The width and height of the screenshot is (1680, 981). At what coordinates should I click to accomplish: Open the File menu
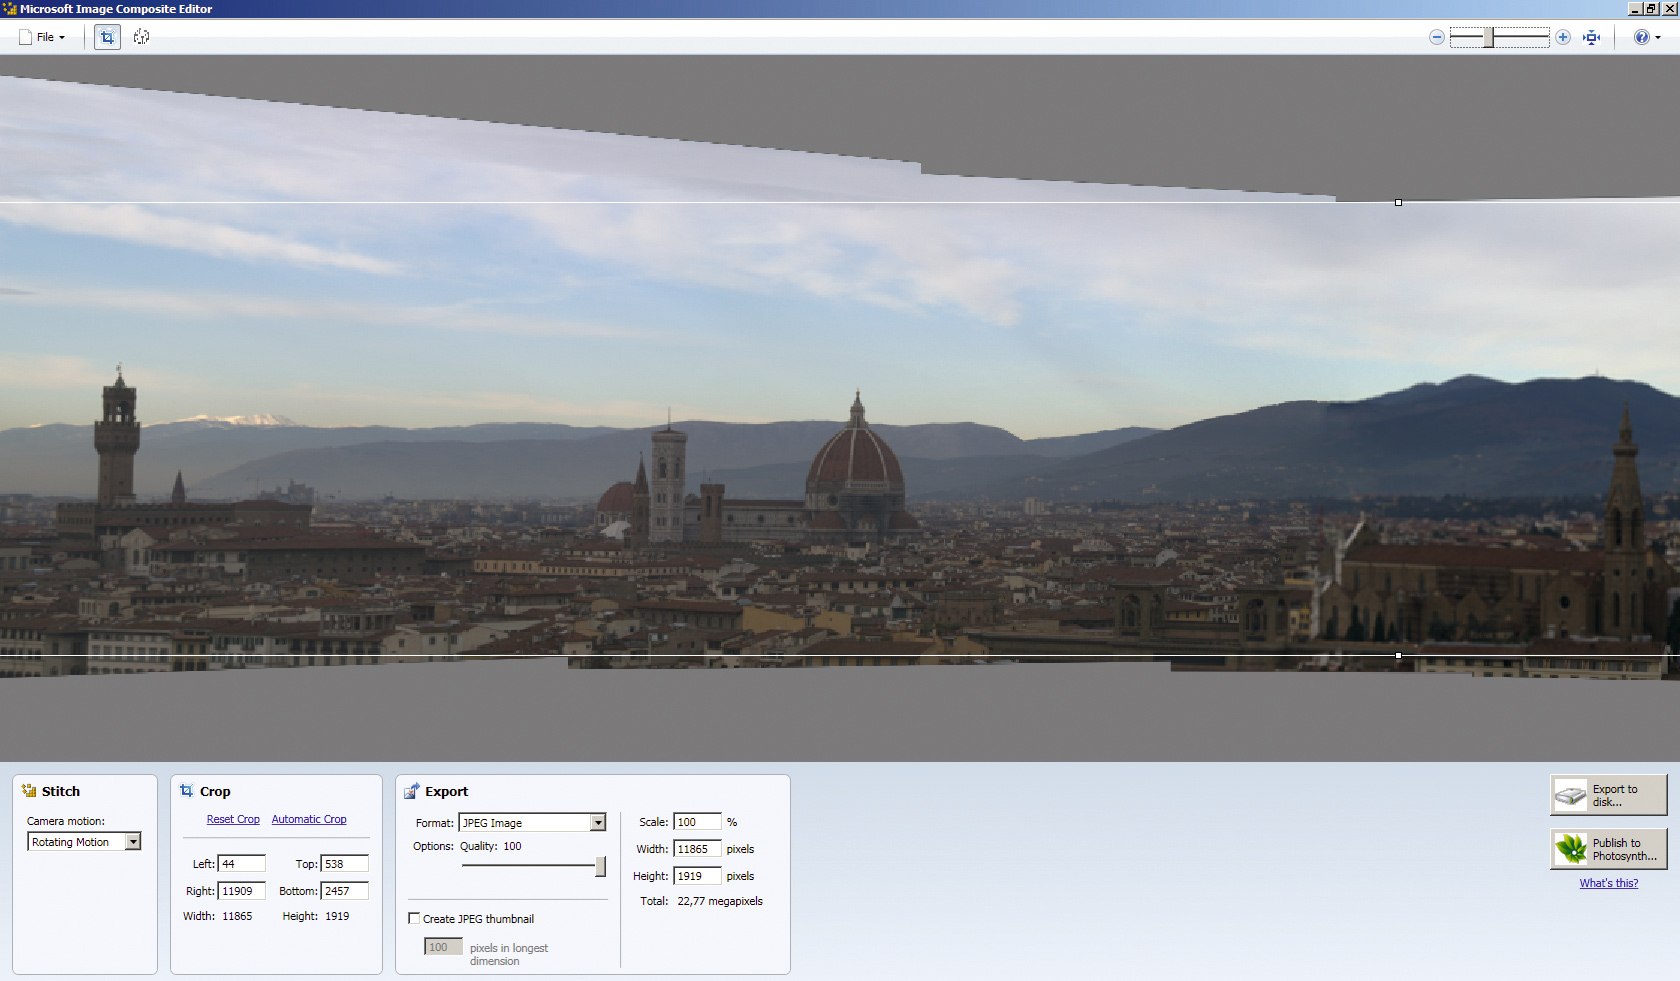click(43, 37)
